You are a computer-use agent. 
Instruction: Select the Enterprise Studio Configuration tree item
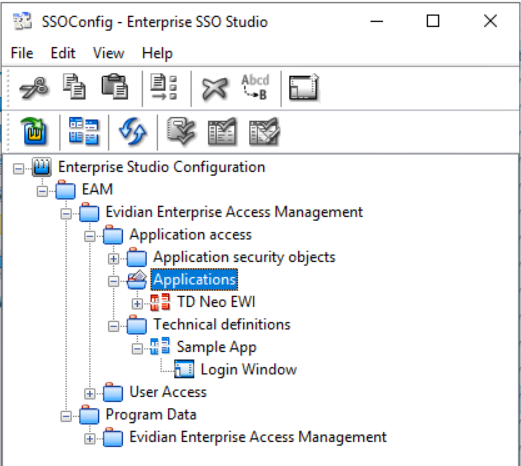162,167
